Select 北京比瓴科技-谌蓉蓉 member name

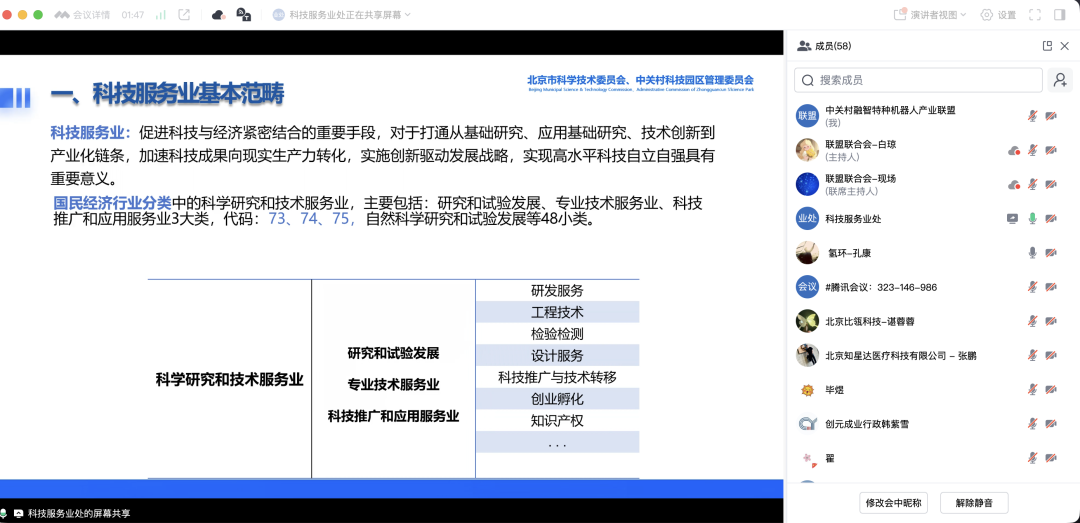pyautogui.click(x=870, y=321)
